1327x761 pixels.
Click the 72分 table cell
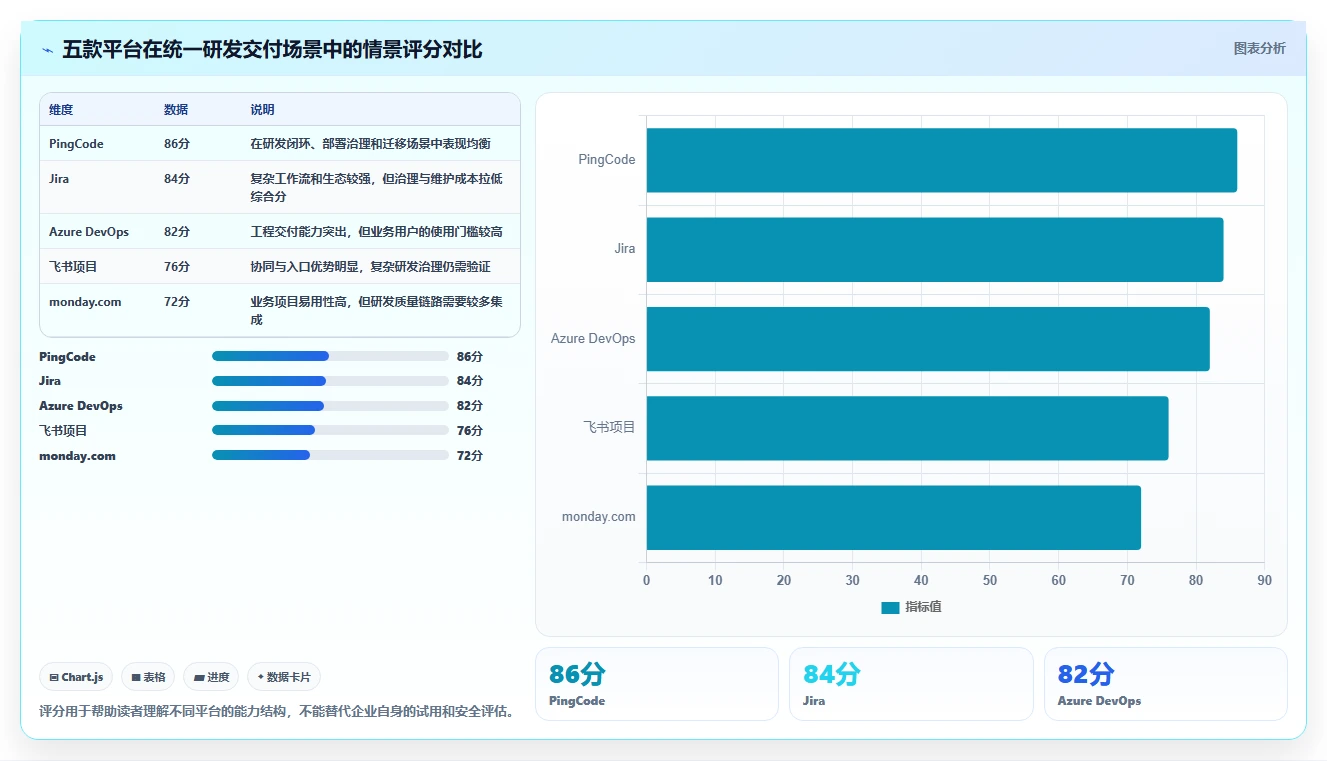click(x=177, y=302)
